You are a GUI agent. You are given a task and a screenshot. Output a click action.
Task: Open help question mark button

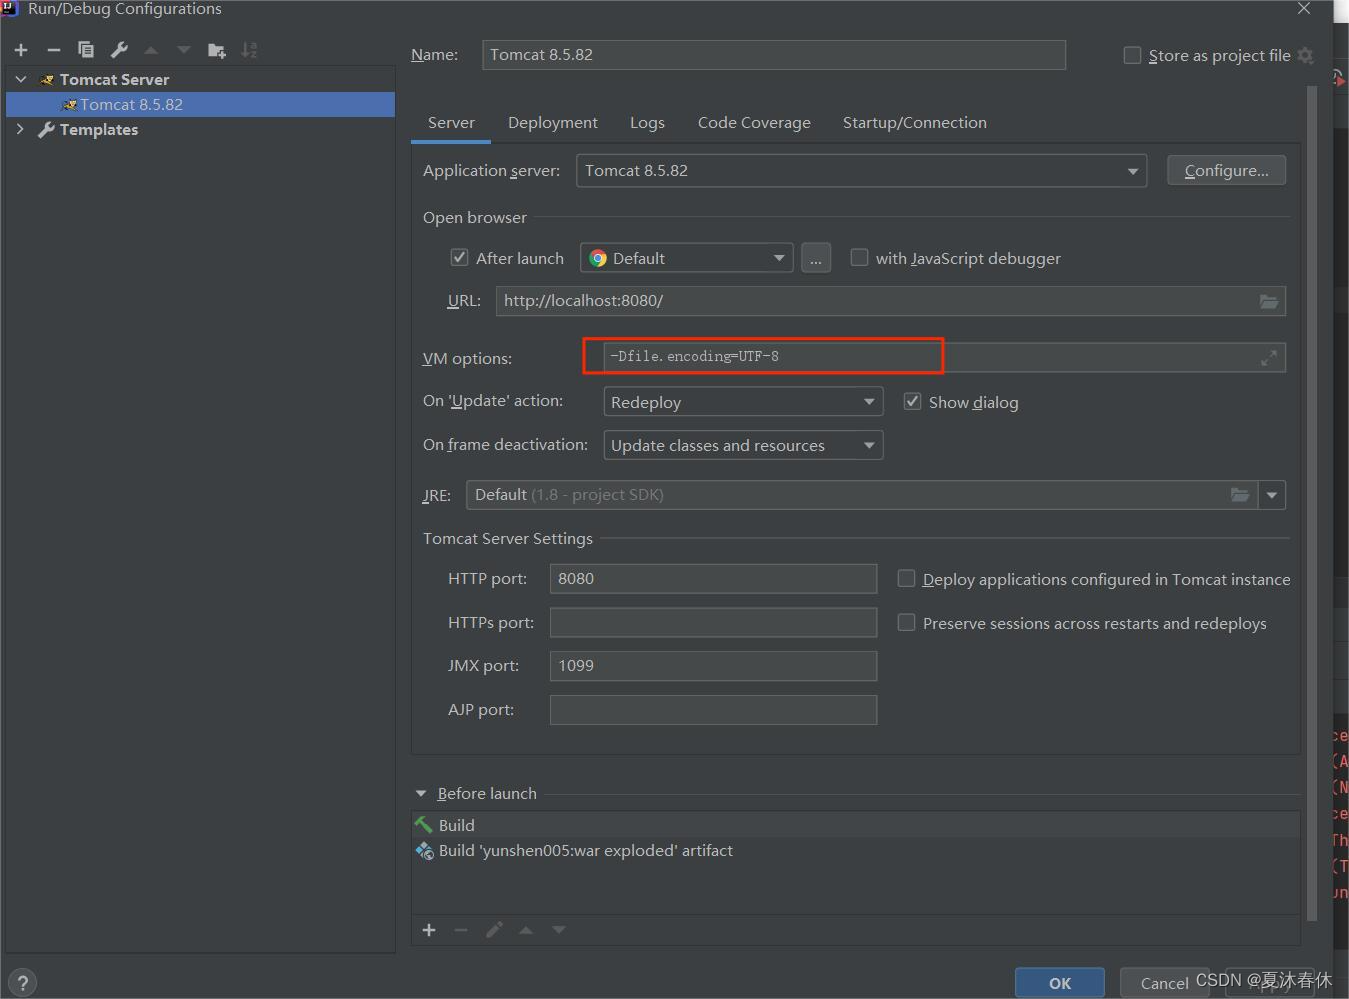pos(22,982)
